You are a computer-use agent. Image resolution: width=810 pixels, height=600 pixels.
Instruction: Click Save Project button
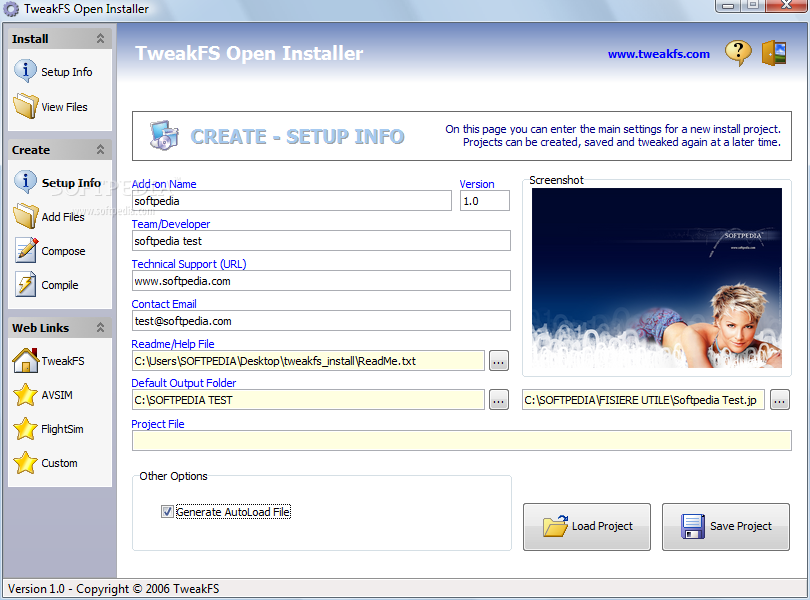pyautogui.click(x=726, y=527)
